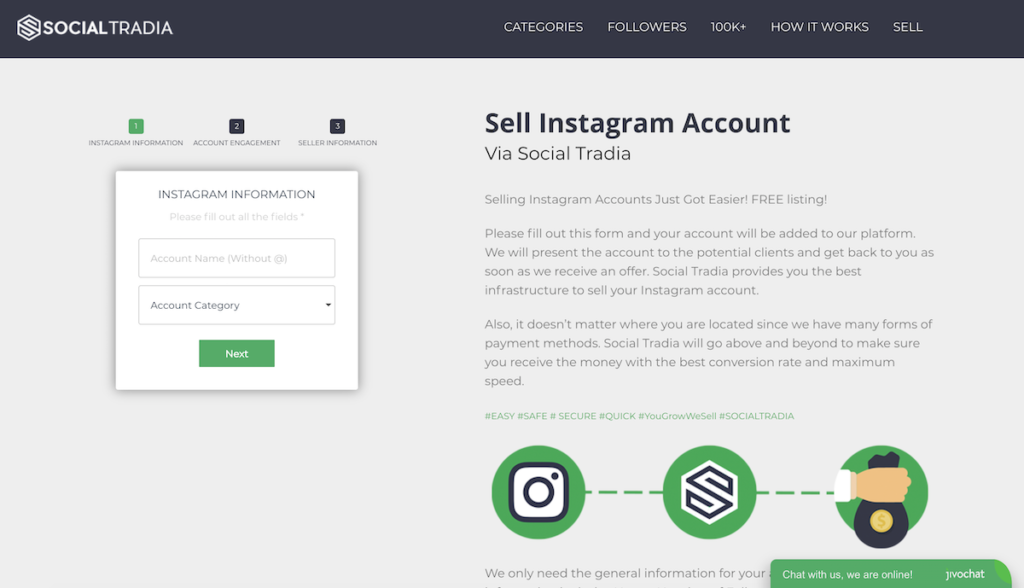Viewport: 1024px width, 588px height.
Task: Click the Social Tradia logo
Action: [x=95, y=27]
